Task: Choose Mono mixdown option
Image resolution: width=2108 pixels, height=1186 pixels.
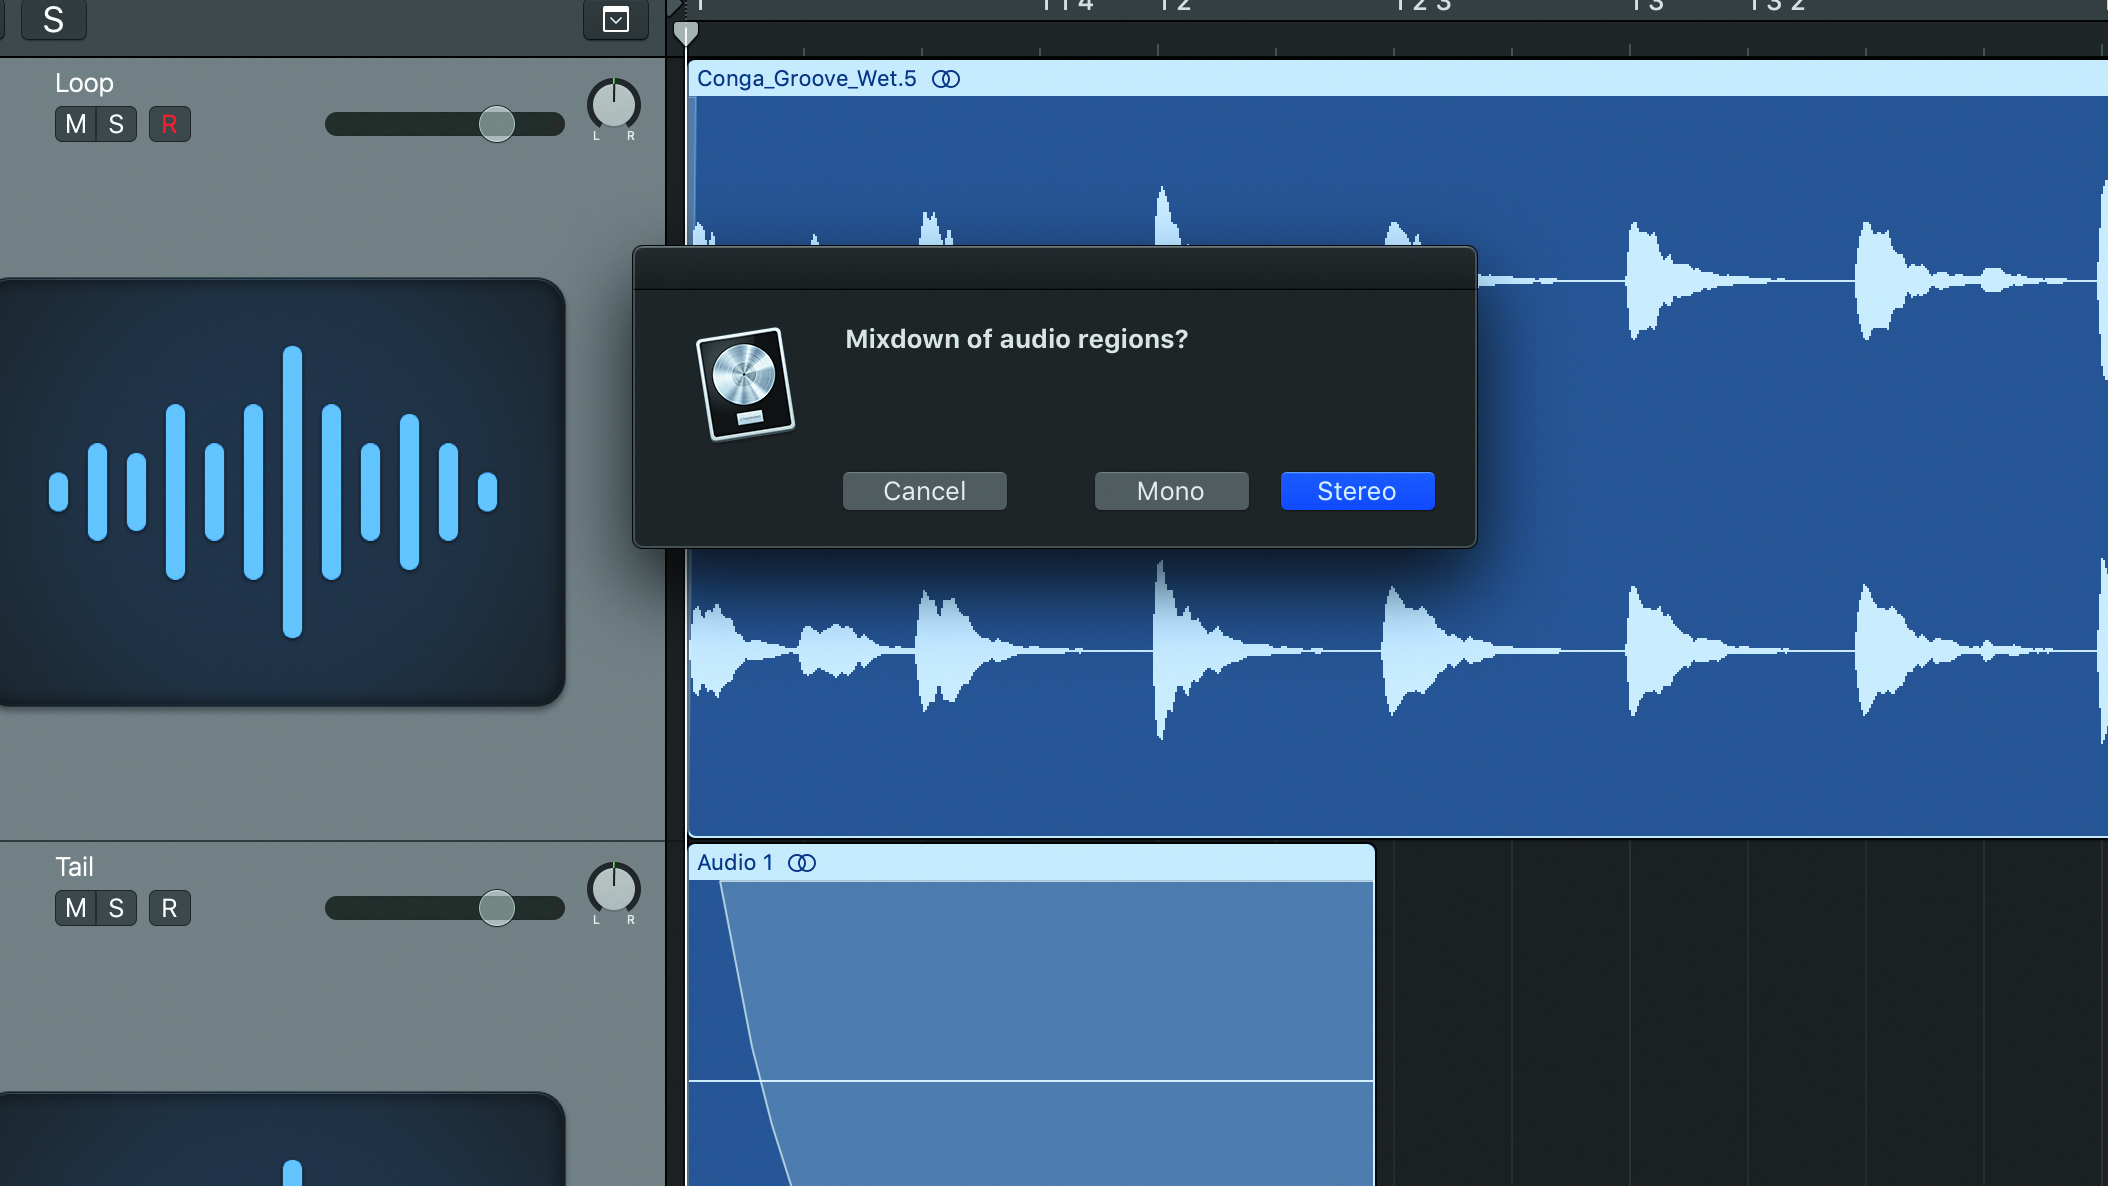Action: tap(1171, 491)
